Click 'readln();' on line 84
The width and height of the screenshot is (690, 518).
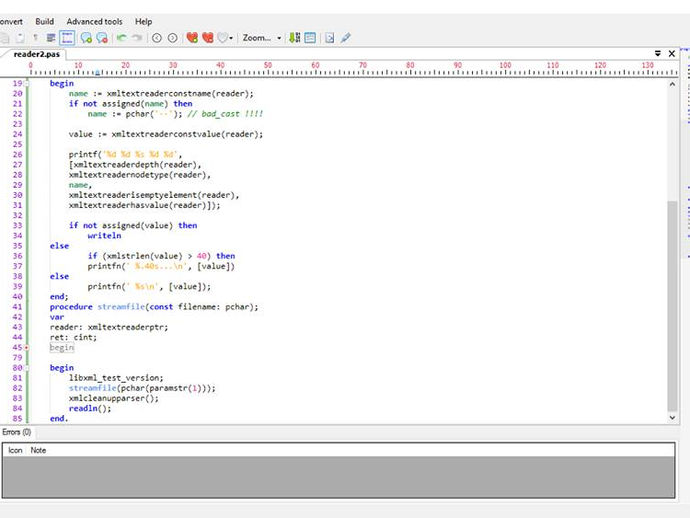coord(90,408)
